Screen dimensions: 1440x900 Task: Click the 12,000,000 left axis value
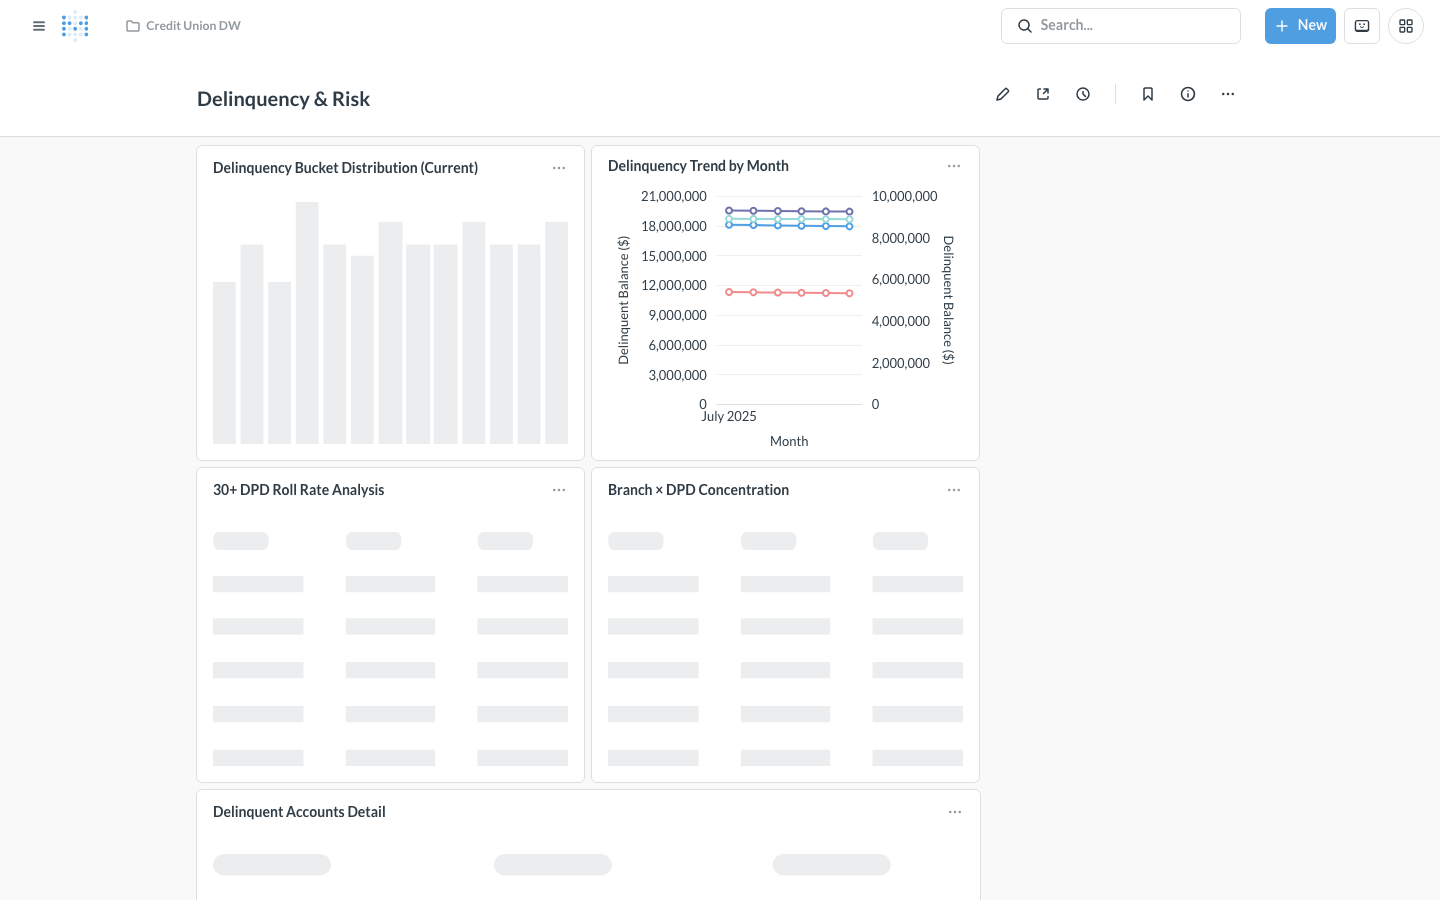pos(674,286)
